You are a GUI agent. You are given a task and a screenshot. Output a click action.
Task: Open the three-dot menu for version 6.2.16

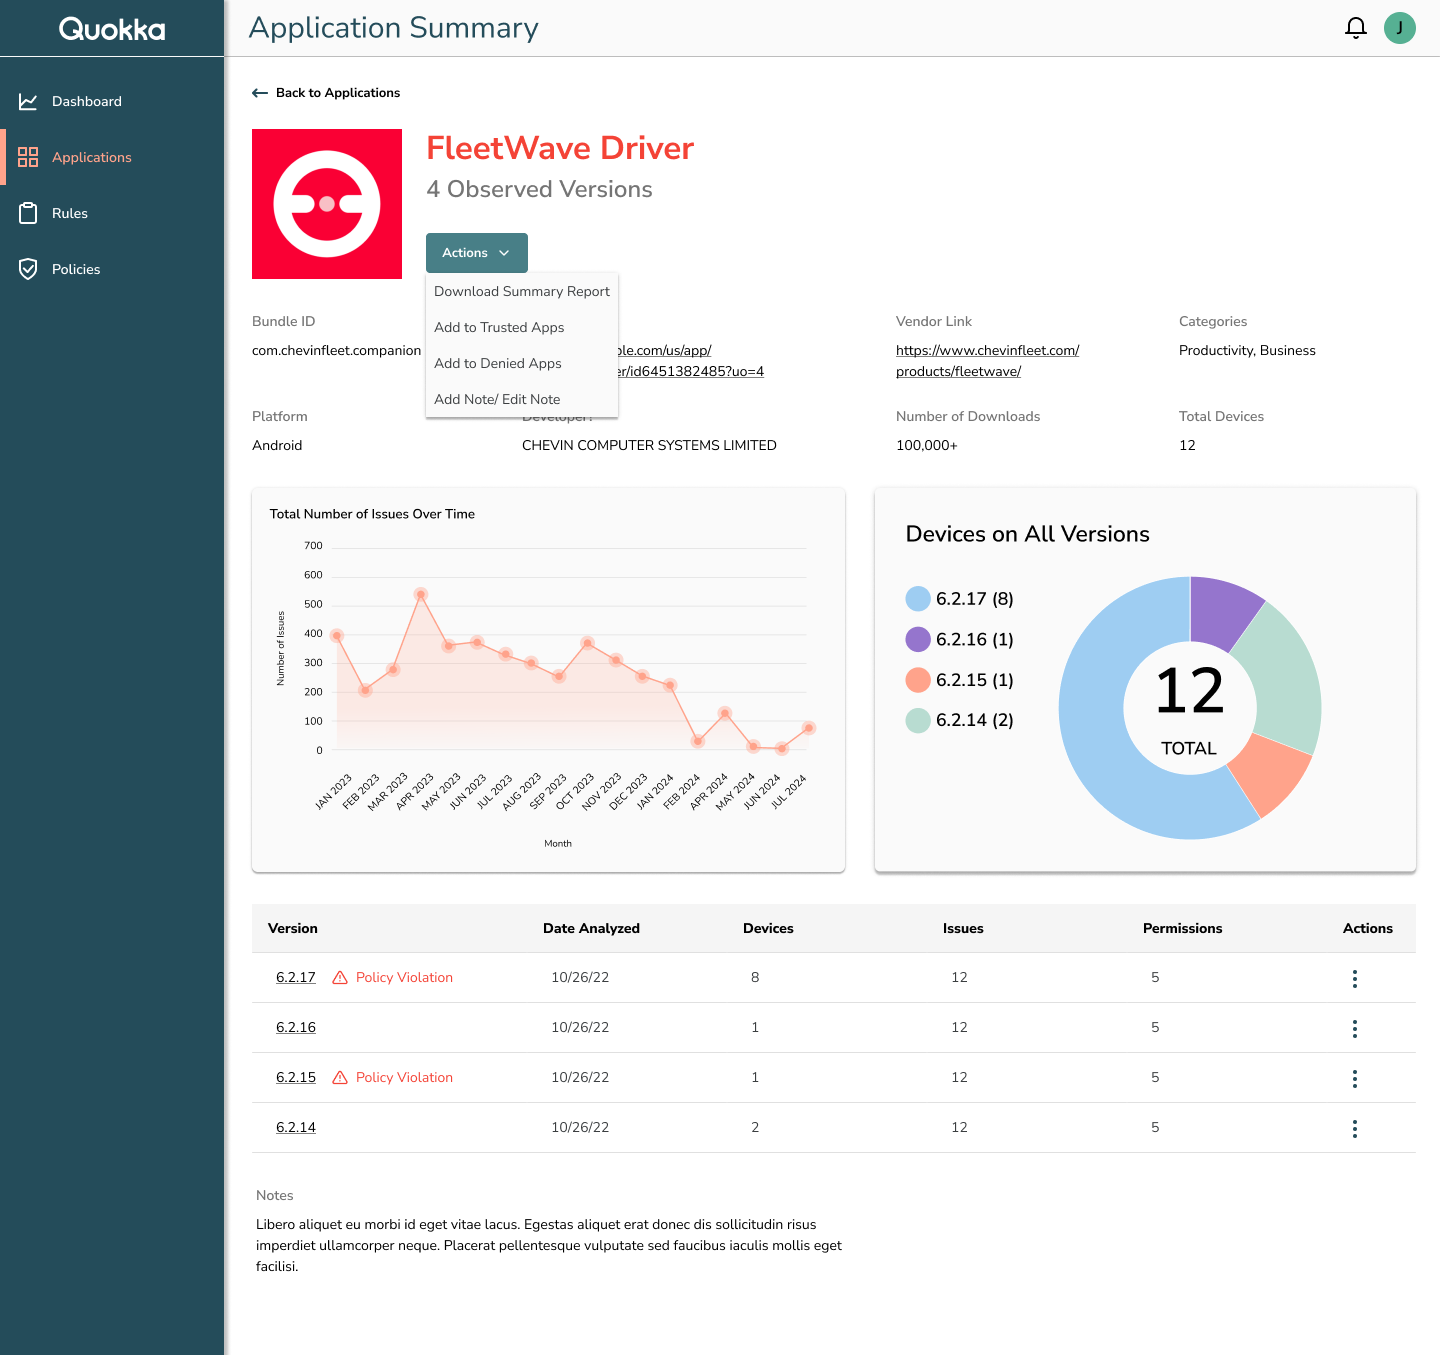[1355, 1028]
